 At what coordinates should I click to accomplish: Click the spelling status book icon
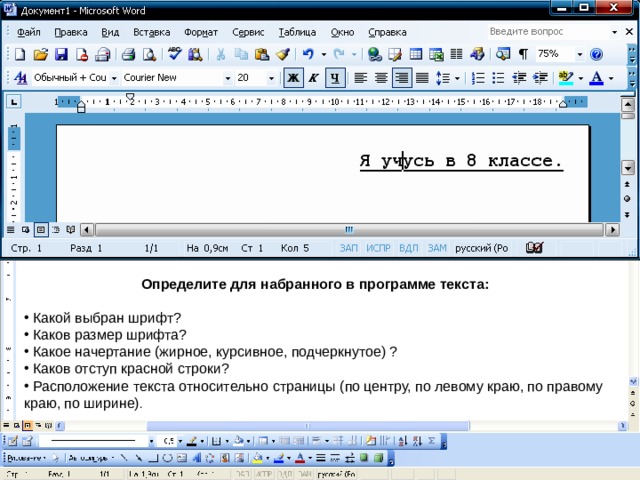(x=534, y=248)
